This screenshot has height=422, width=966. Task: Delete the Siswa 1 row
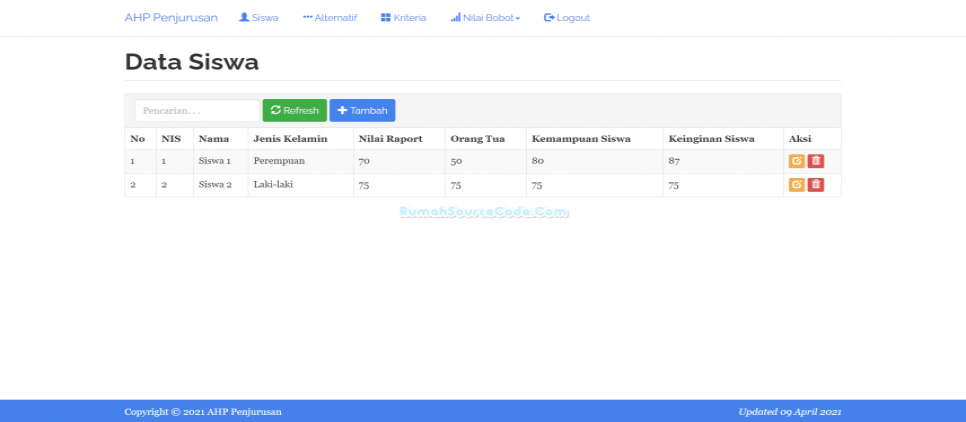click(816, 161)
